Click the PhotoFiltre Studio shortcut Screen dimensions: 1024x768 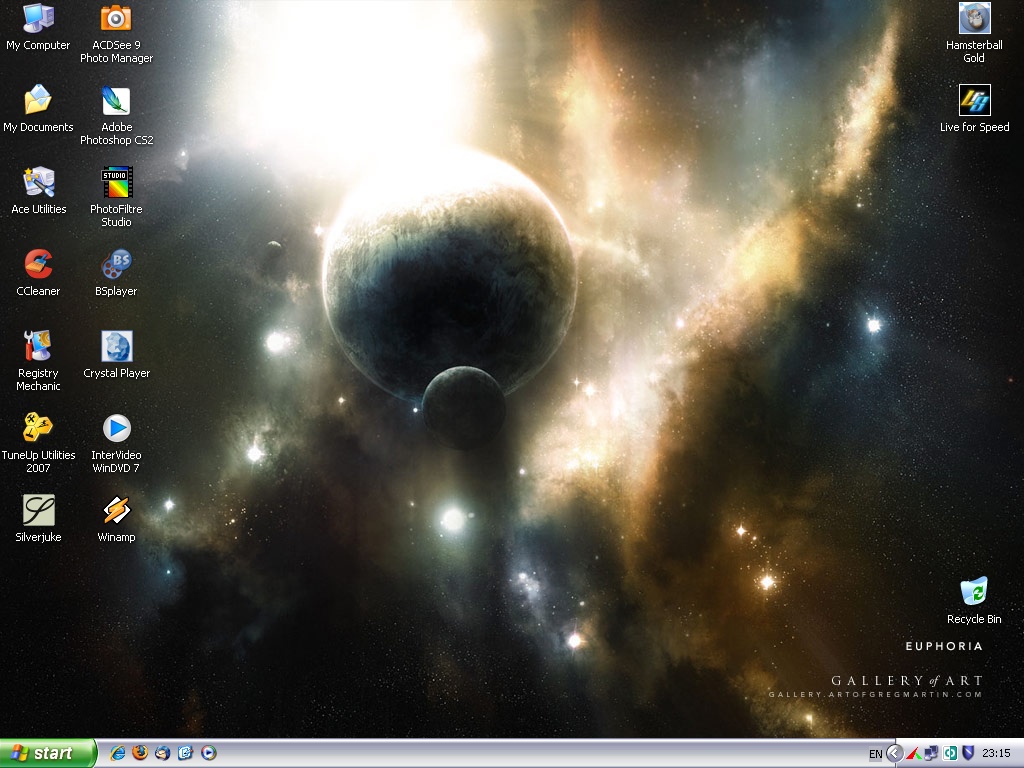point(116,182)
